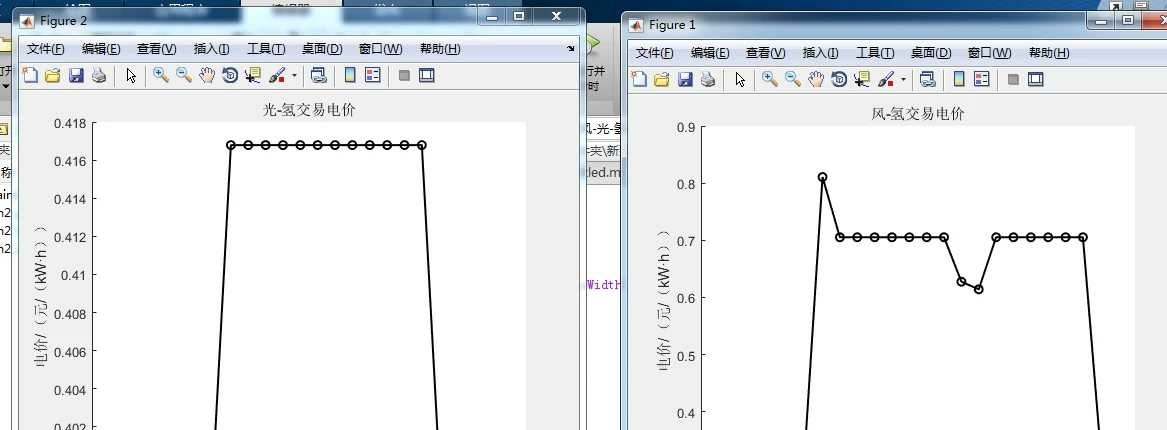Select Data Cursor tool in Figure 1

click(862, 79)
